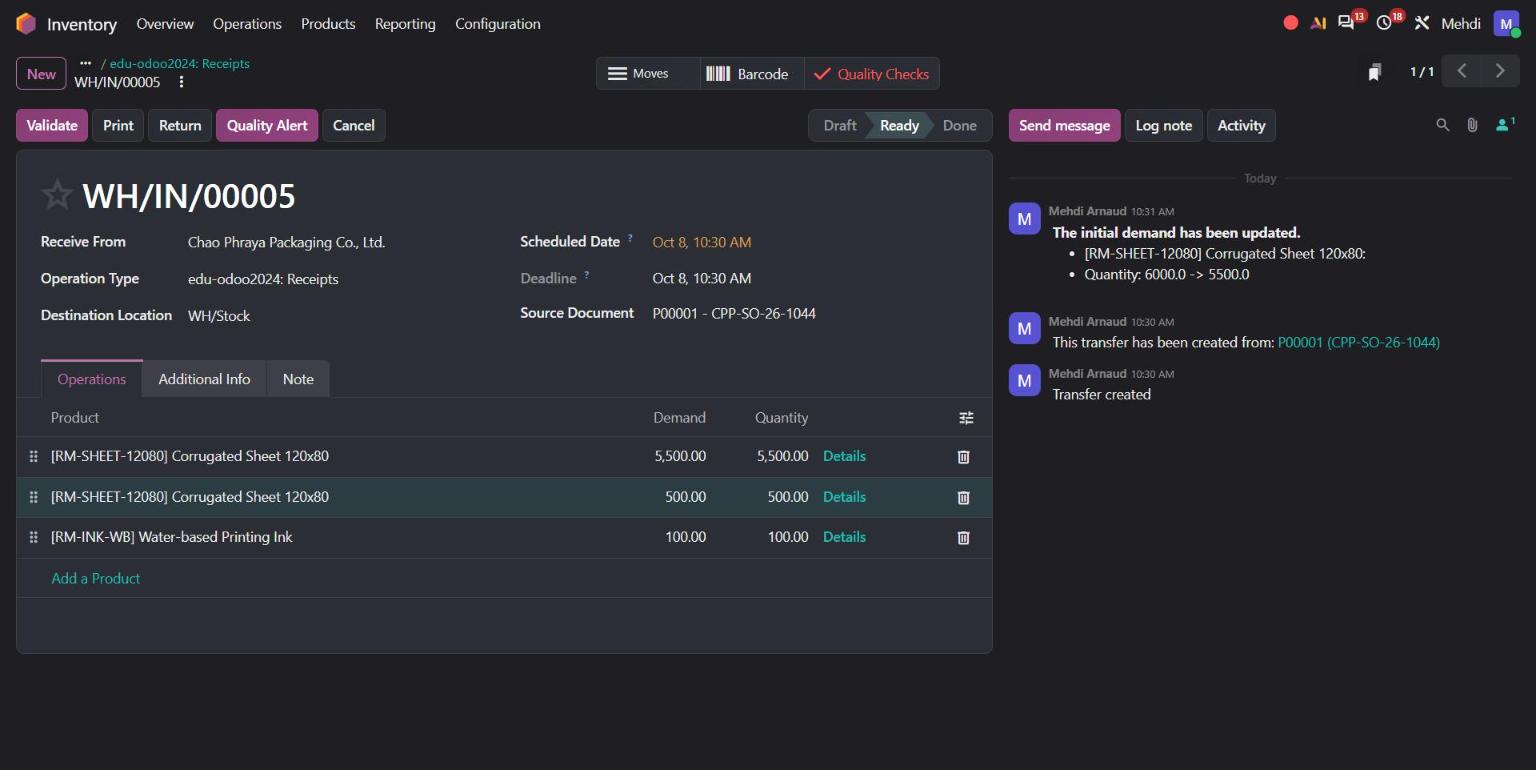1536x770 pixels.
Task: Grab the drag handle of the Printing Ink row
Action: click(x=33, y=537)
